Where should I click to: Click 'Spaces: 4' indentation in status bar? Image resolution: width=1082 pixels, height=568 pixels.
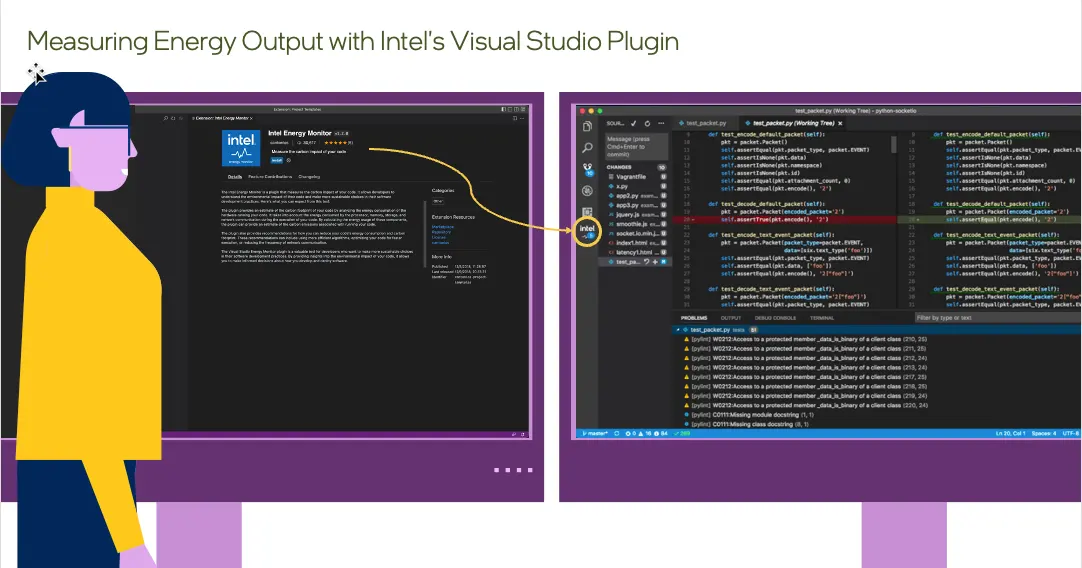coord(1043,434)
